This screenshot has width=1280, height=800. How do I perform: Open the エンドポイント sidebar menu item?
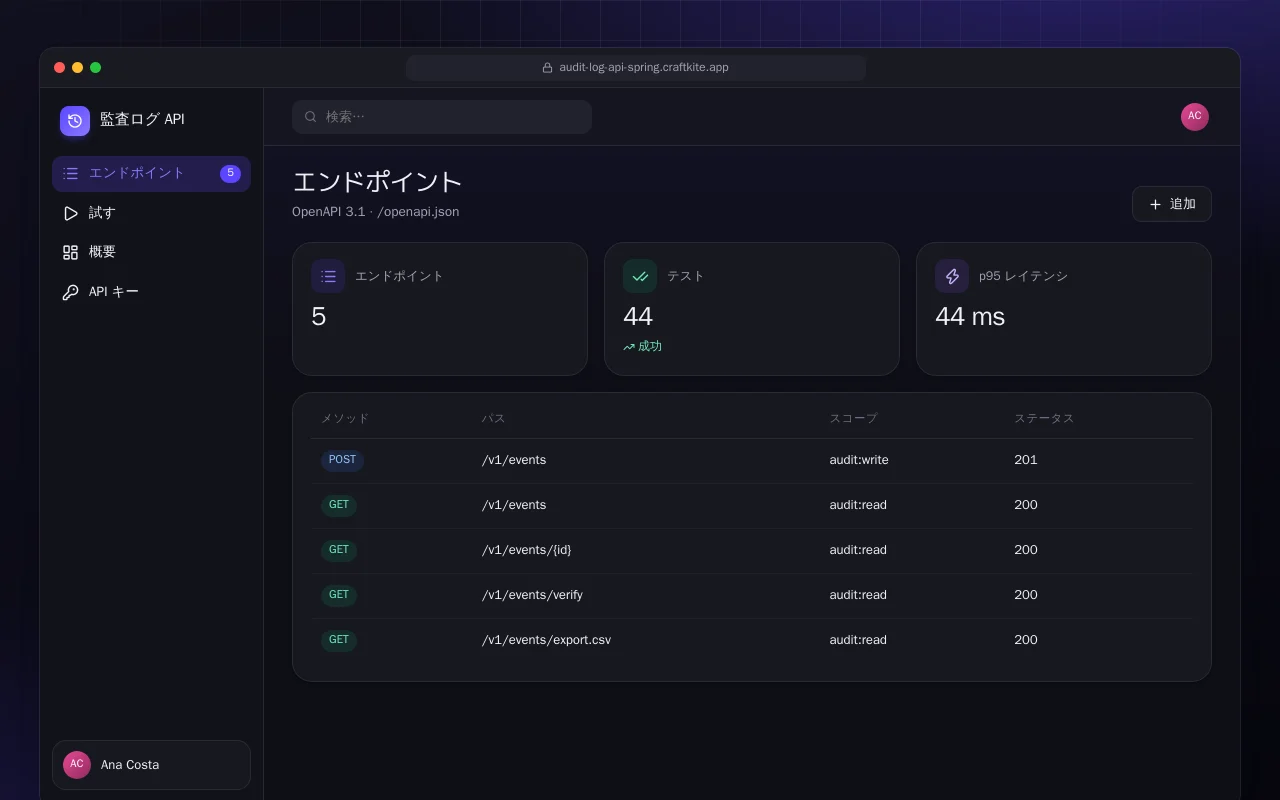[x=151, y=174]
